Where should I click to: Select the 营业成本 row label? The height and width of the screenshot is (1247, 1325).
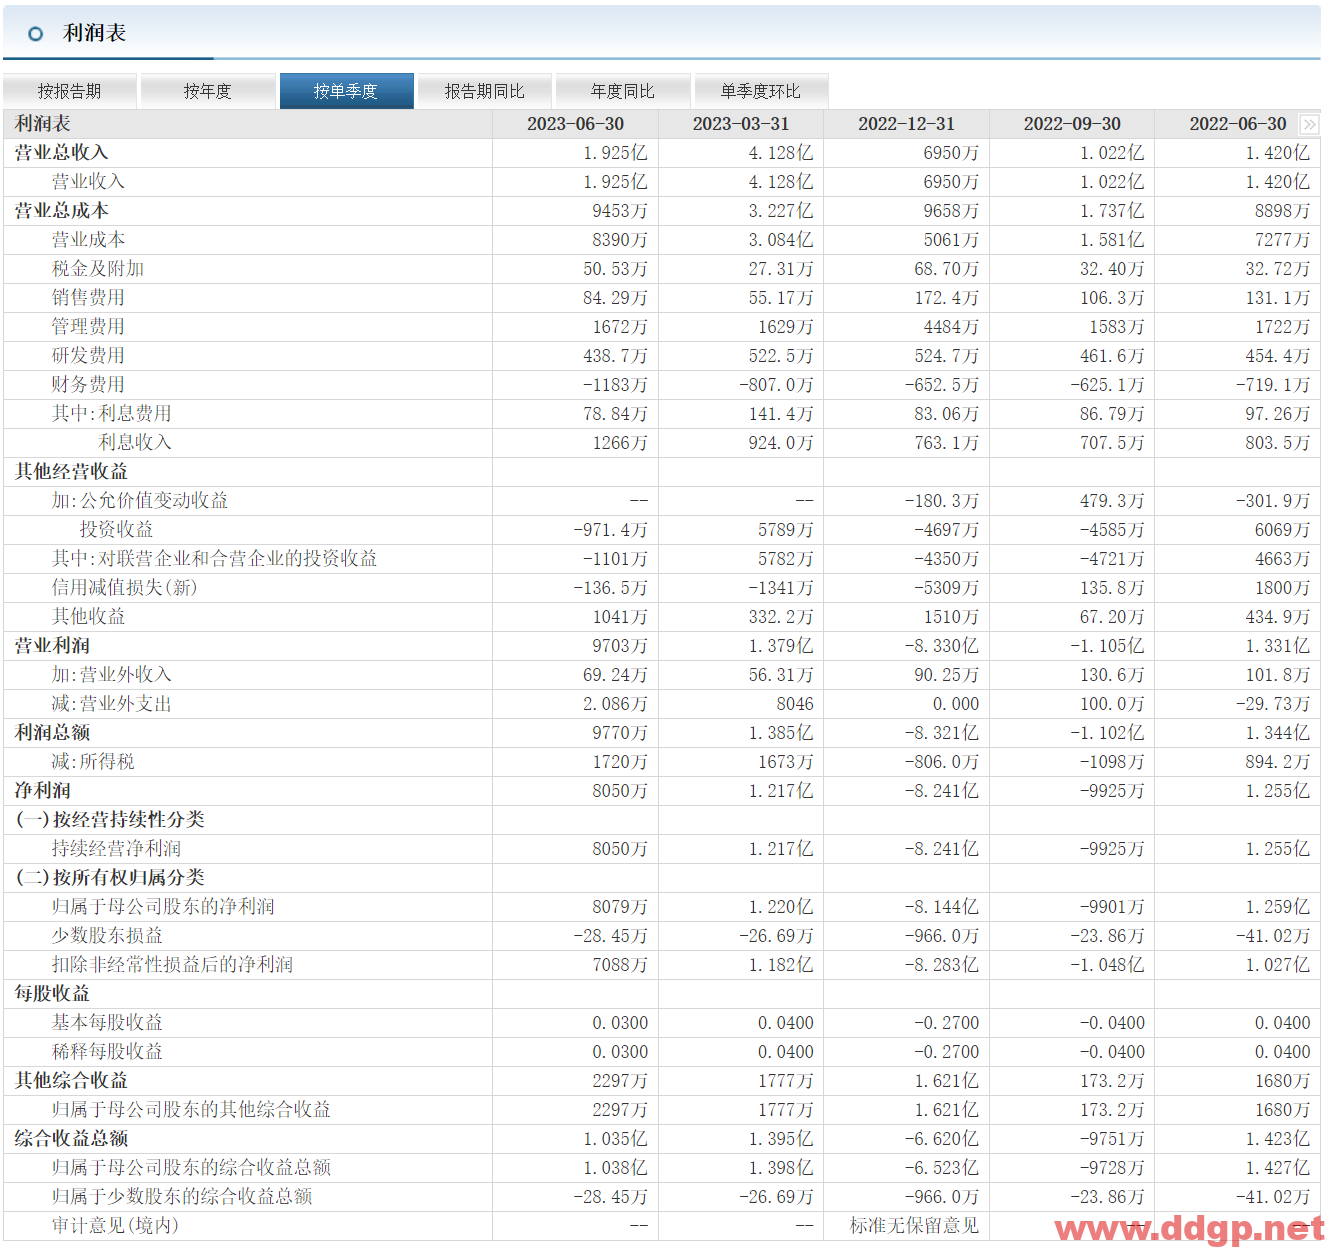[88, 240]
